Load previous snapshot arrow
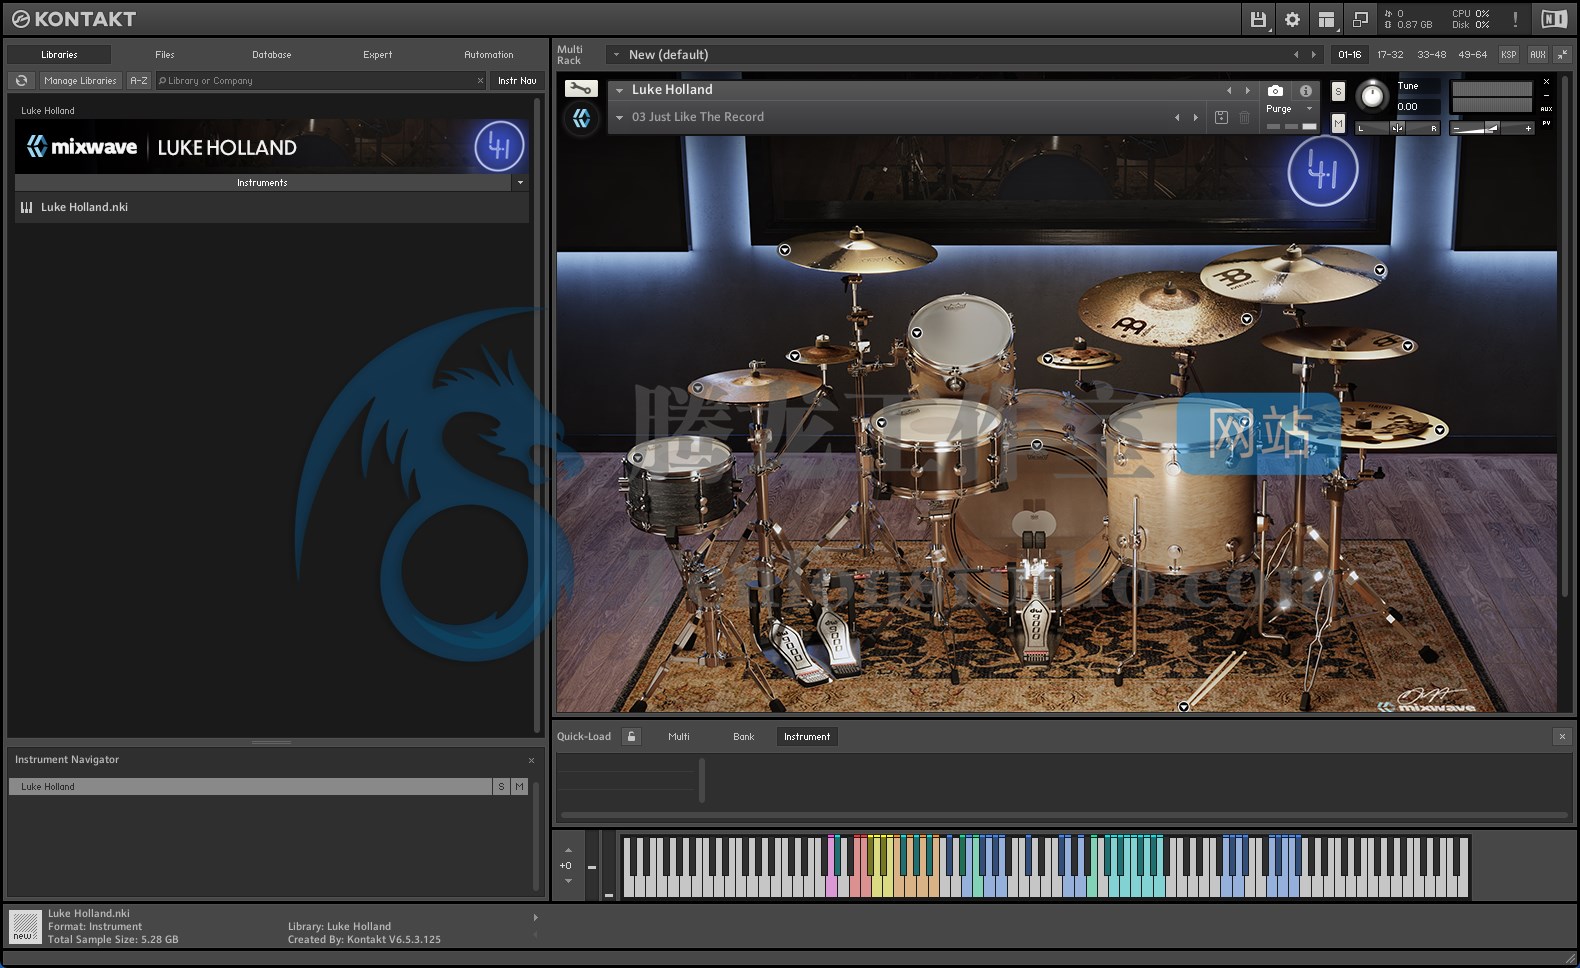1580x968 pixels. [1177, 117]
